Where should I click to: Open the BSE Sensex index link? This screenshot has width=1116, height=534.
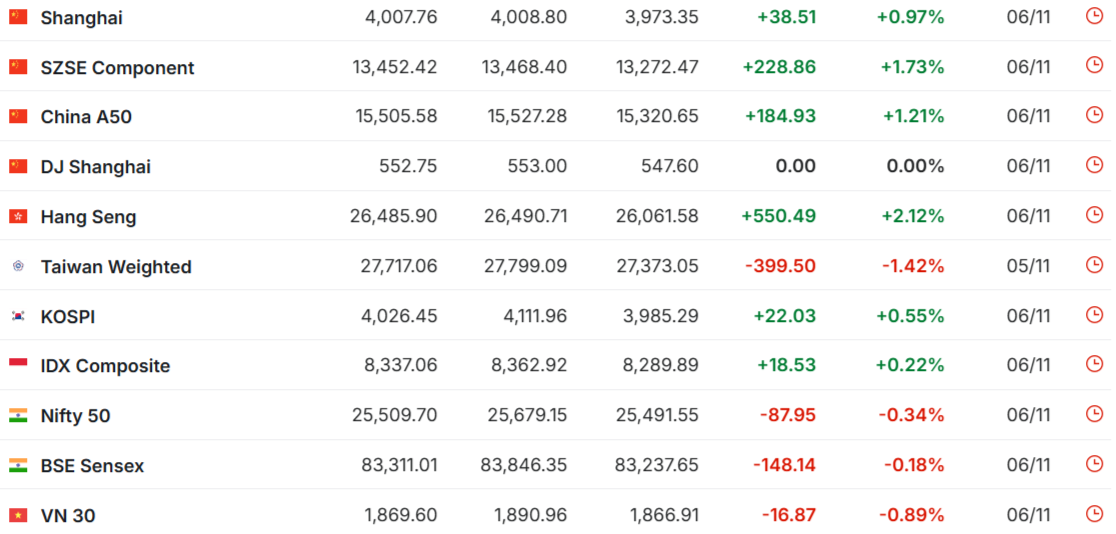(x=92, y=466)
